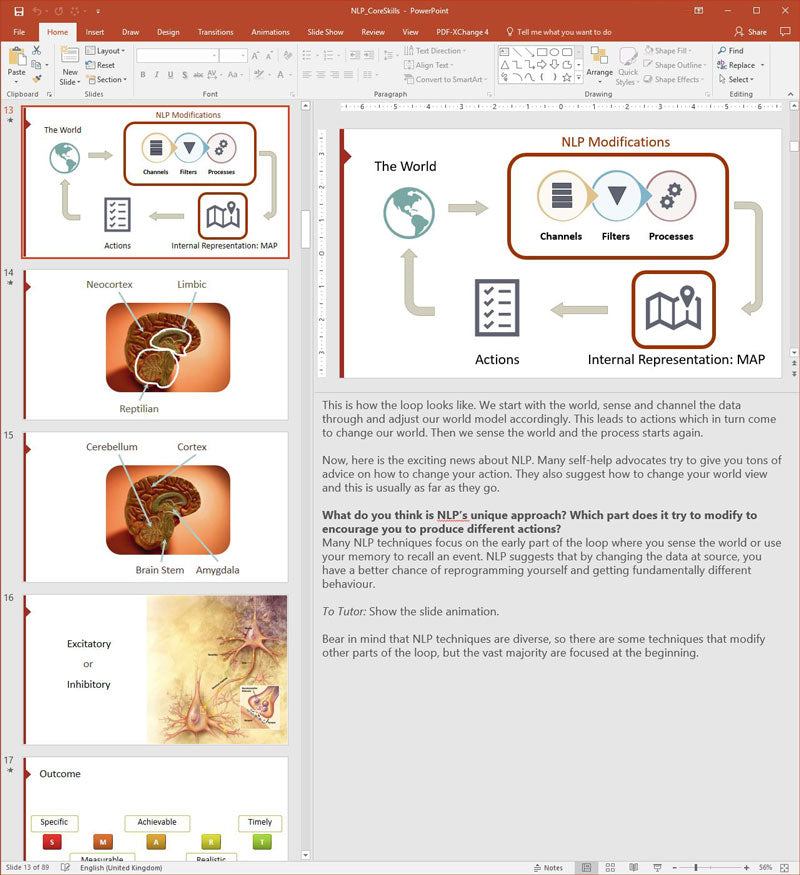The width and height of the screenshot is (800, 875).
Task: Click Increase Font Size icon
Action: click(255, 55)
